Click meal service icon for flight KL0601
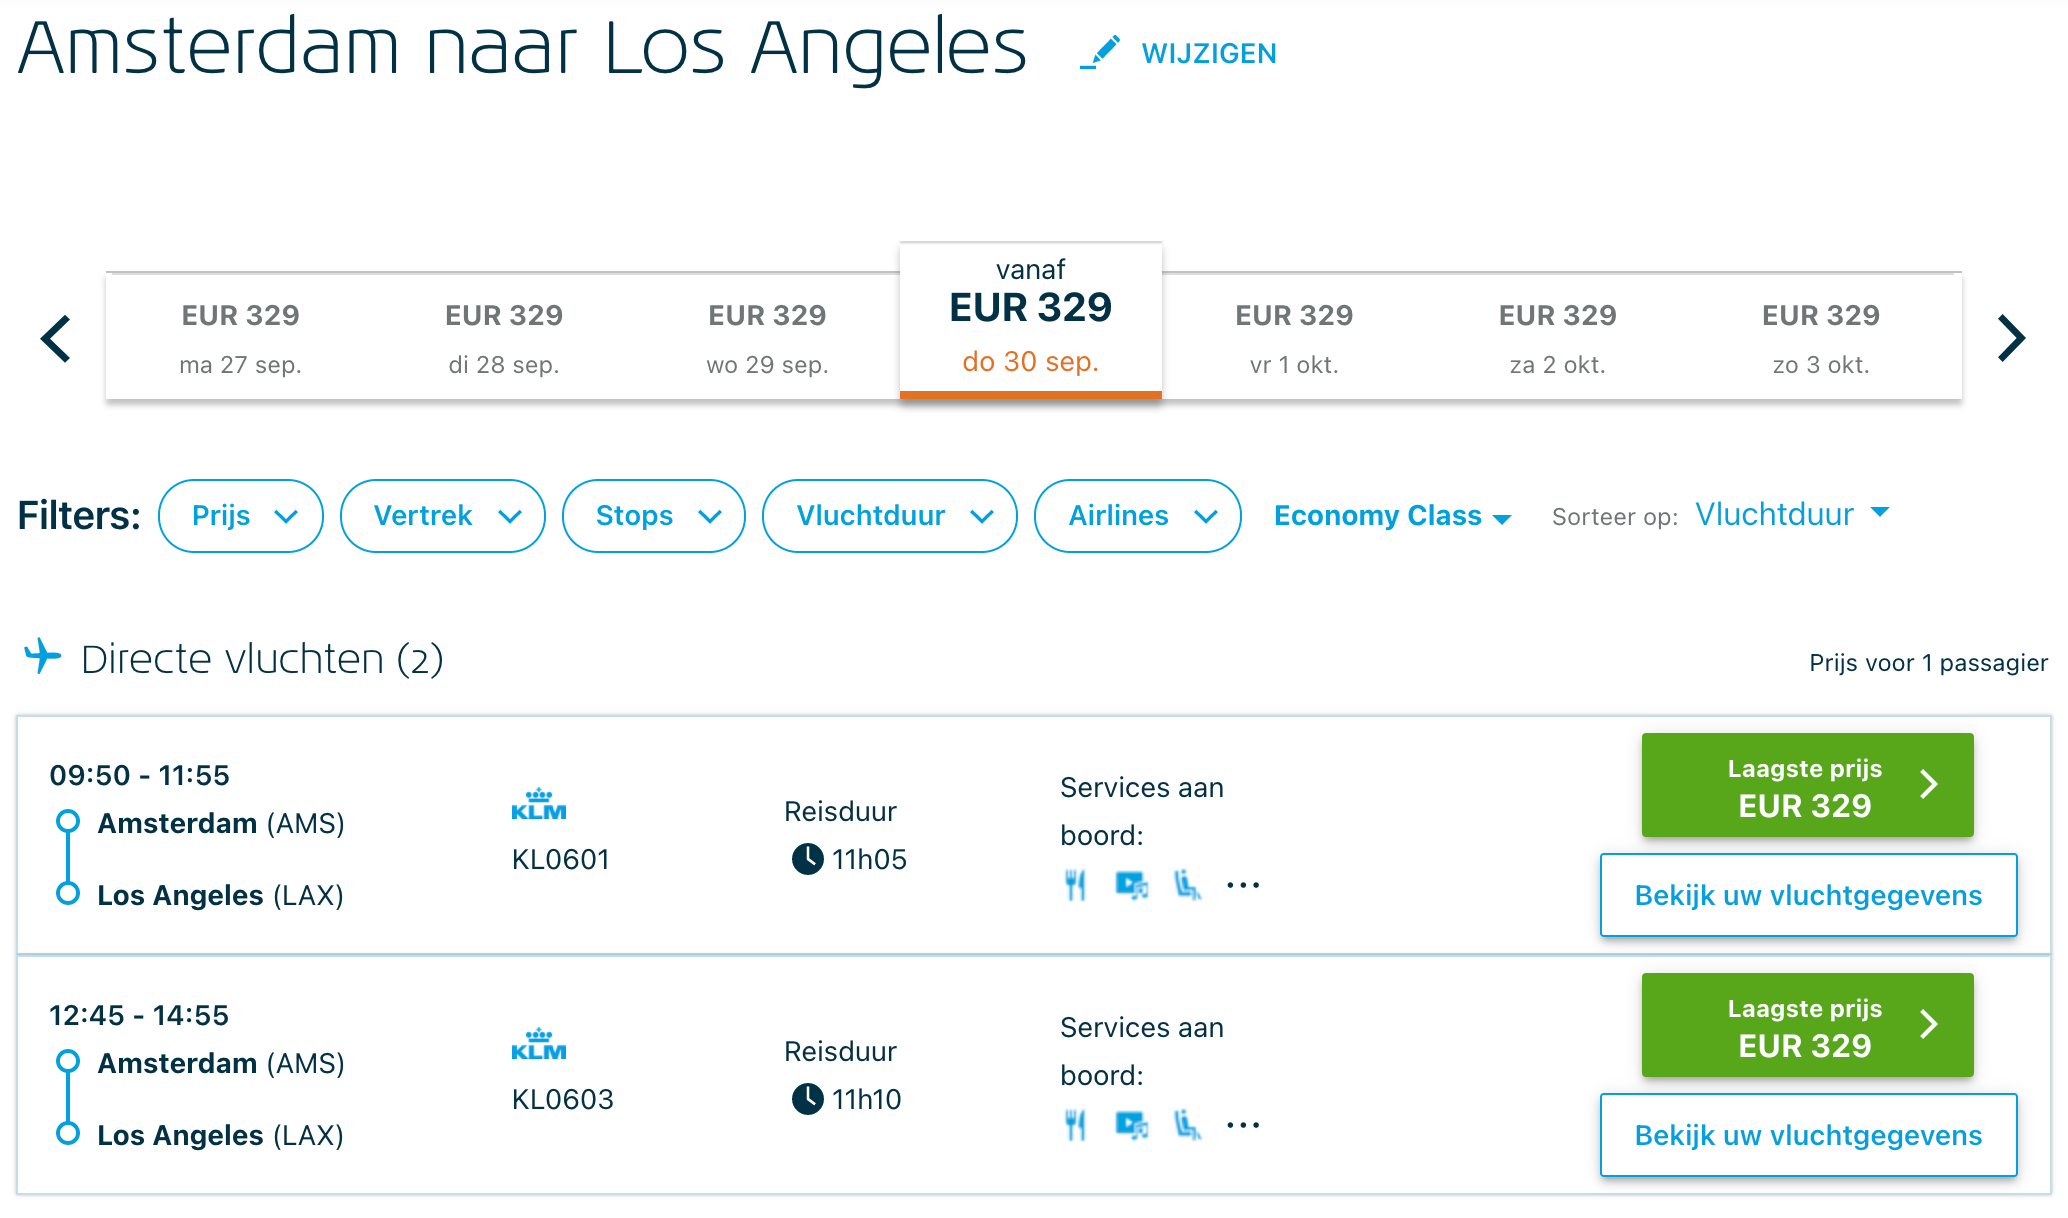 (x=1075, y=885)
